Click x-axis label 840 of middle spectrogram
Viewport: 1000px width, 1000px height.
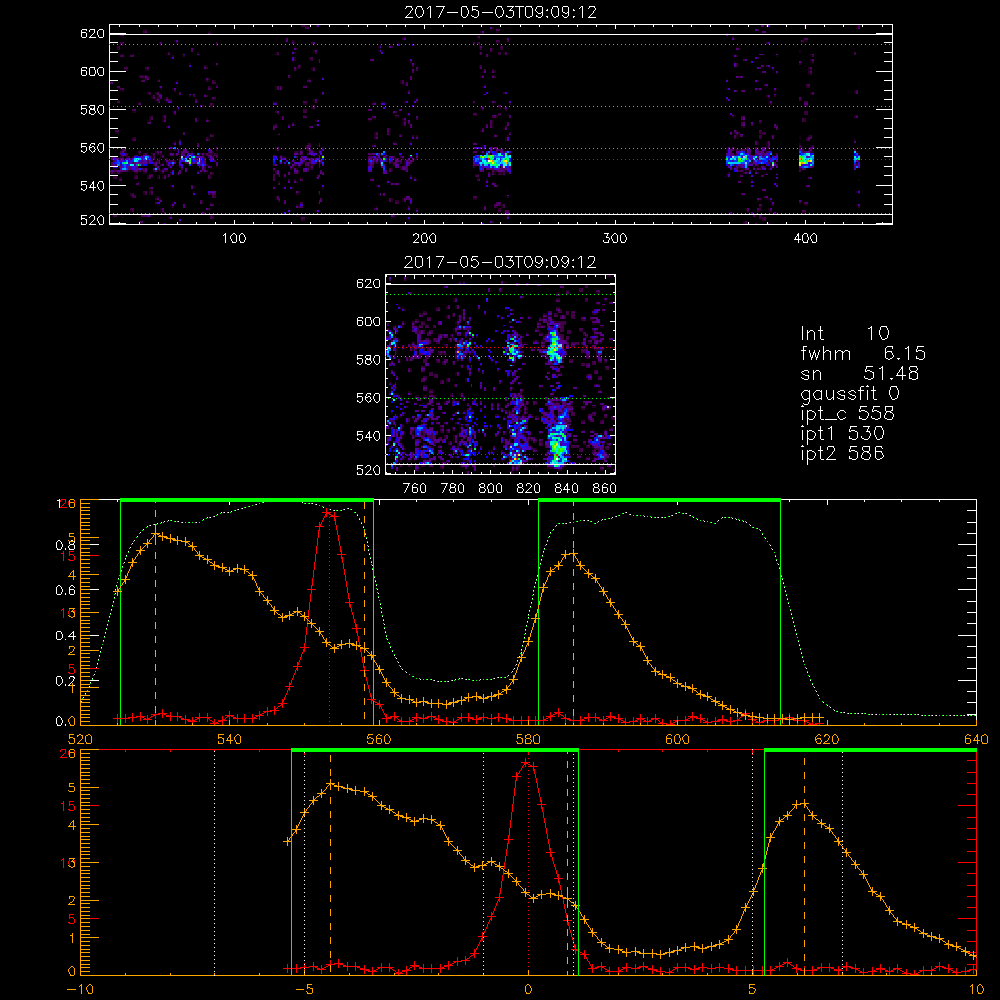[566, 489]
